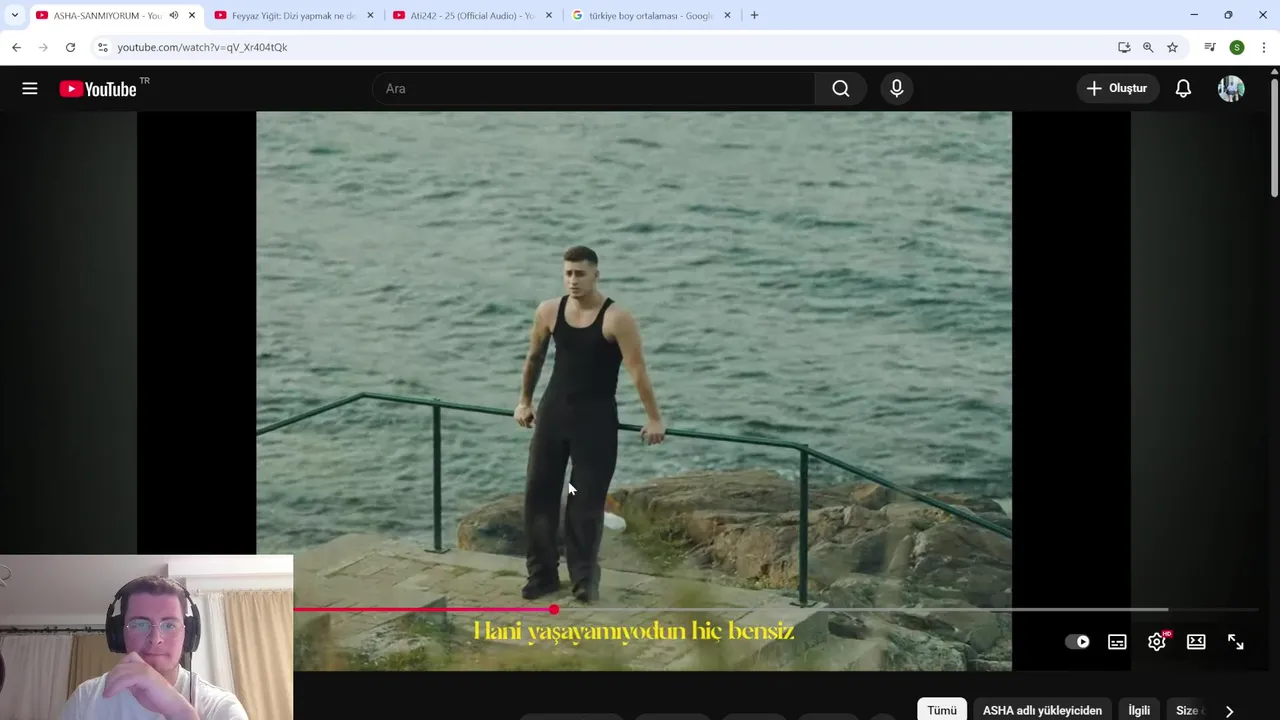Click the Ara search input field
The image size is (1280, 720).
pos(594,89)
